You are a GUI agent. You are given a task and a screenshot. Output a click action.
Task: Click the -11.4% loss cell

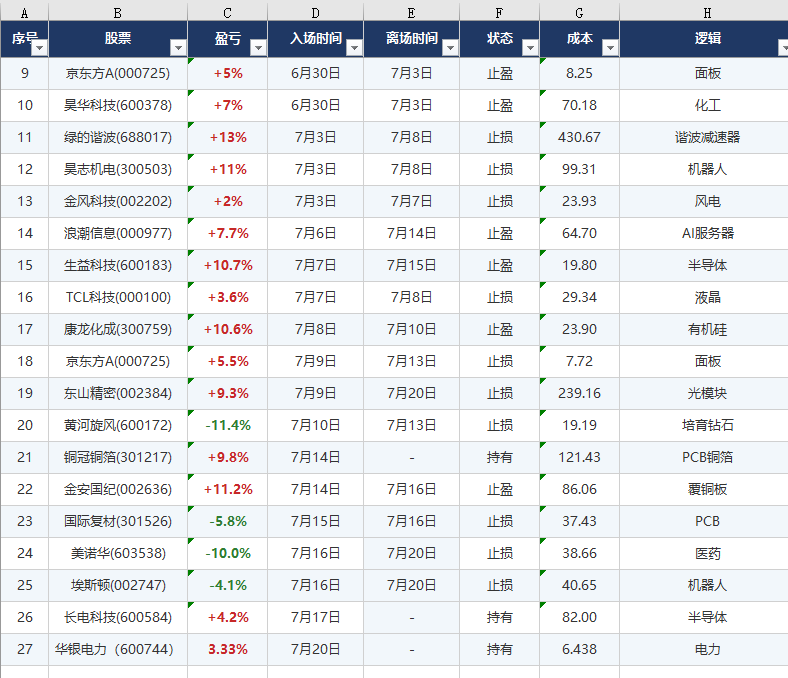[x=228, y=425]
